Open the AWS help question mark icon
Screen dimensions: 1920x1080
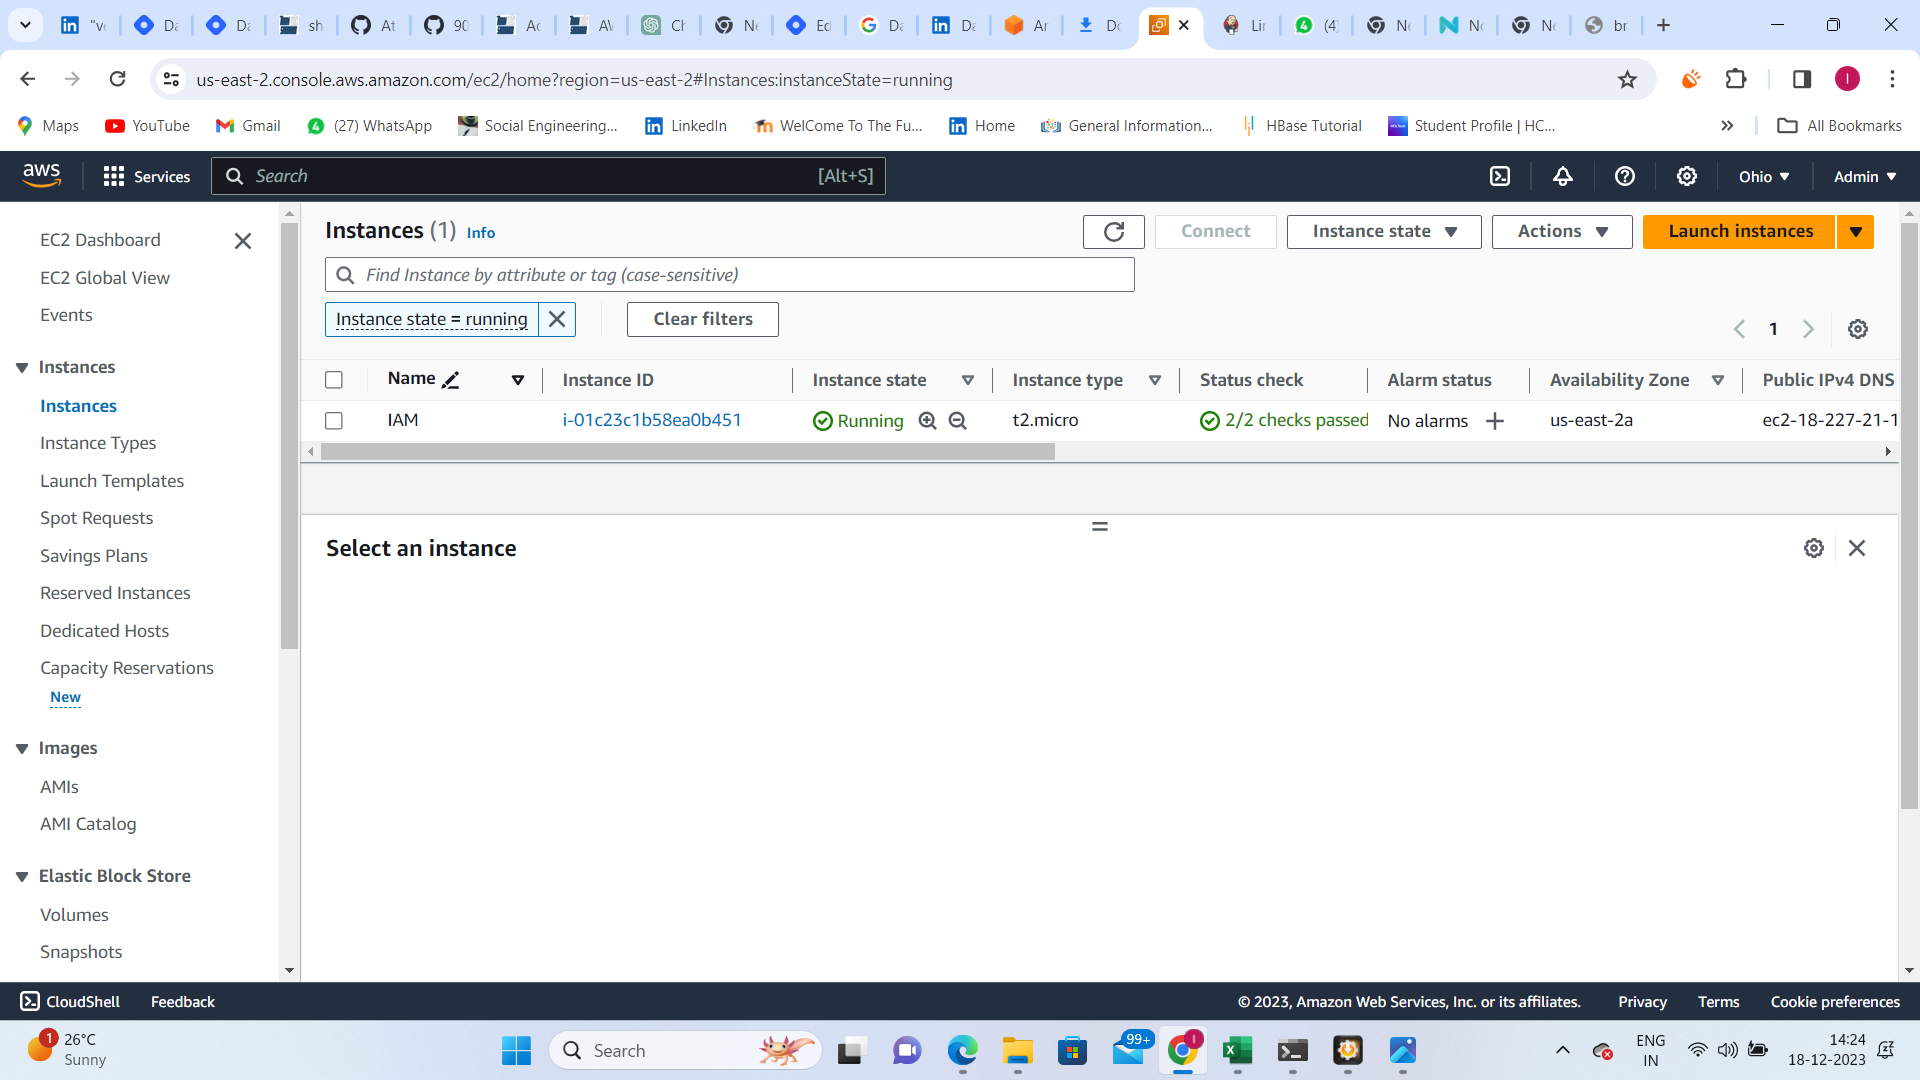tap(1625, 176)
